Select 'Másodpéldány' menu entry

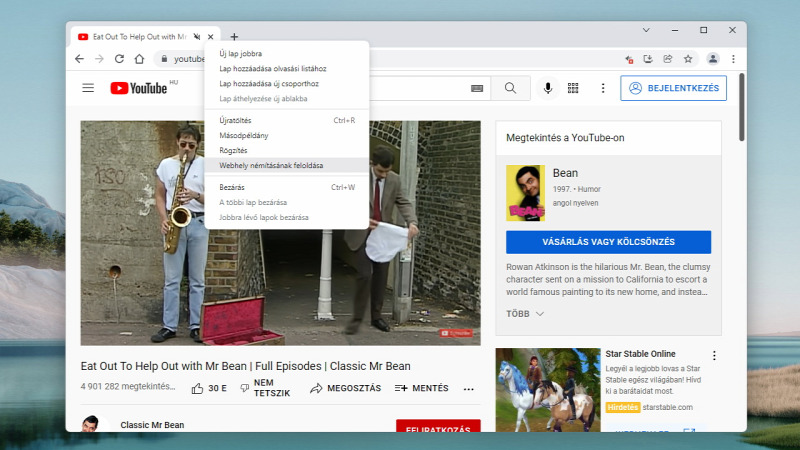pyautogui.click(x=287, y=136)
